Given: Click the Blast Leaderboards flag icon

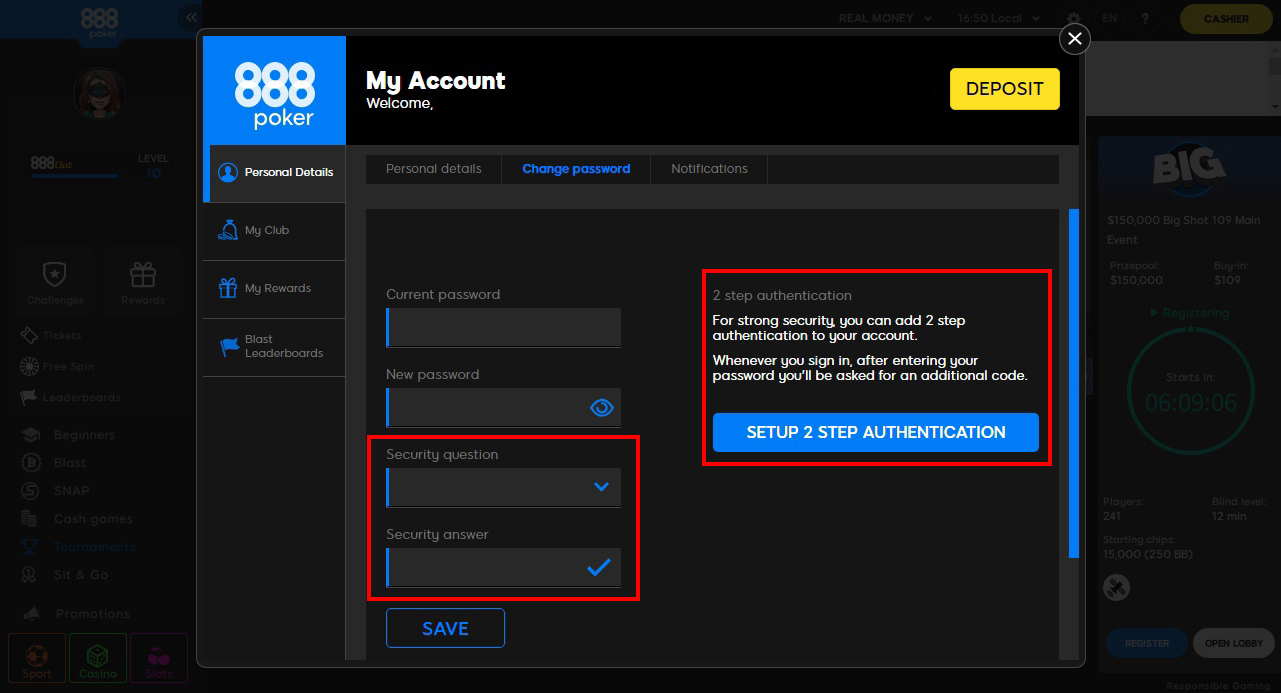Looking at the screenshot, I should pyautogui.click(x=229, y=346).
